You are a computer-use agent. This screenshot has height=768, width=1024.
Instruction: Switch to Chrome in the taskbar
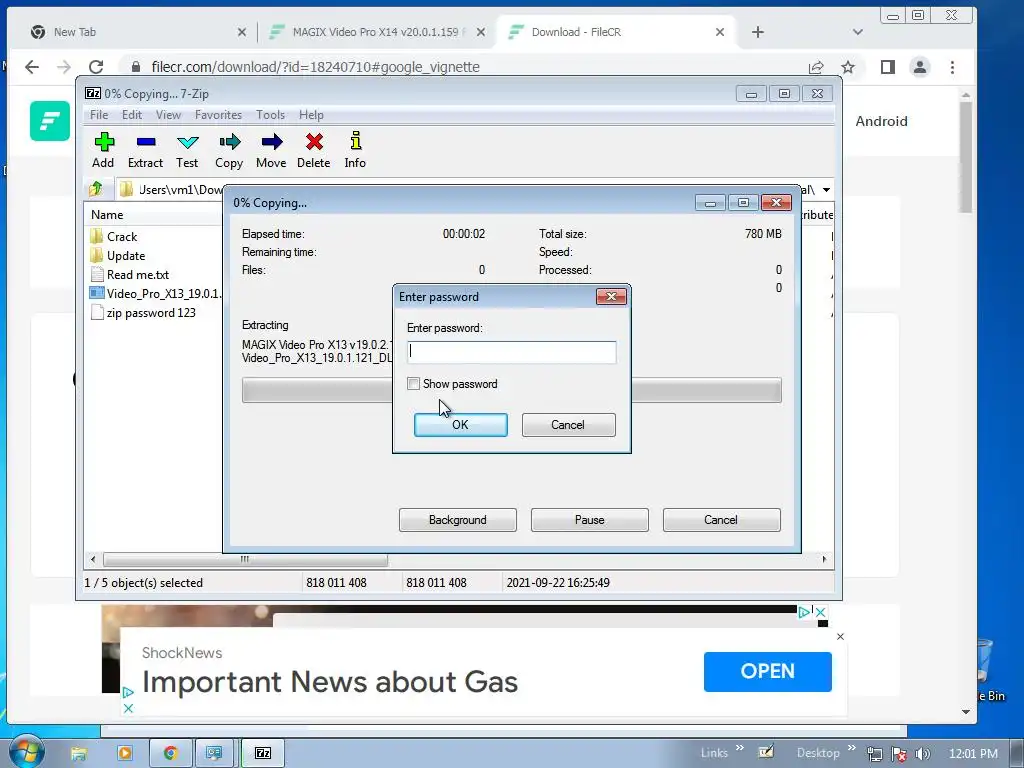click(x=170, y=753)
